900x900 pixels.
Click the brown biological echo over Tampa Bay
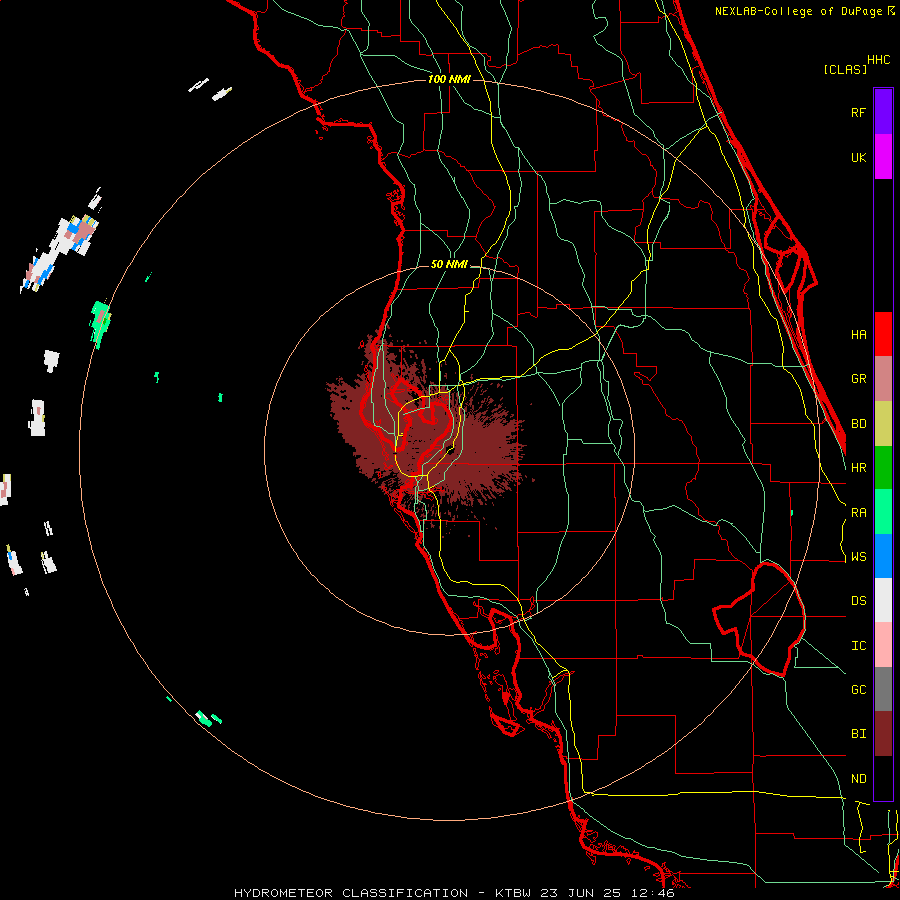(x=428, y=436)
